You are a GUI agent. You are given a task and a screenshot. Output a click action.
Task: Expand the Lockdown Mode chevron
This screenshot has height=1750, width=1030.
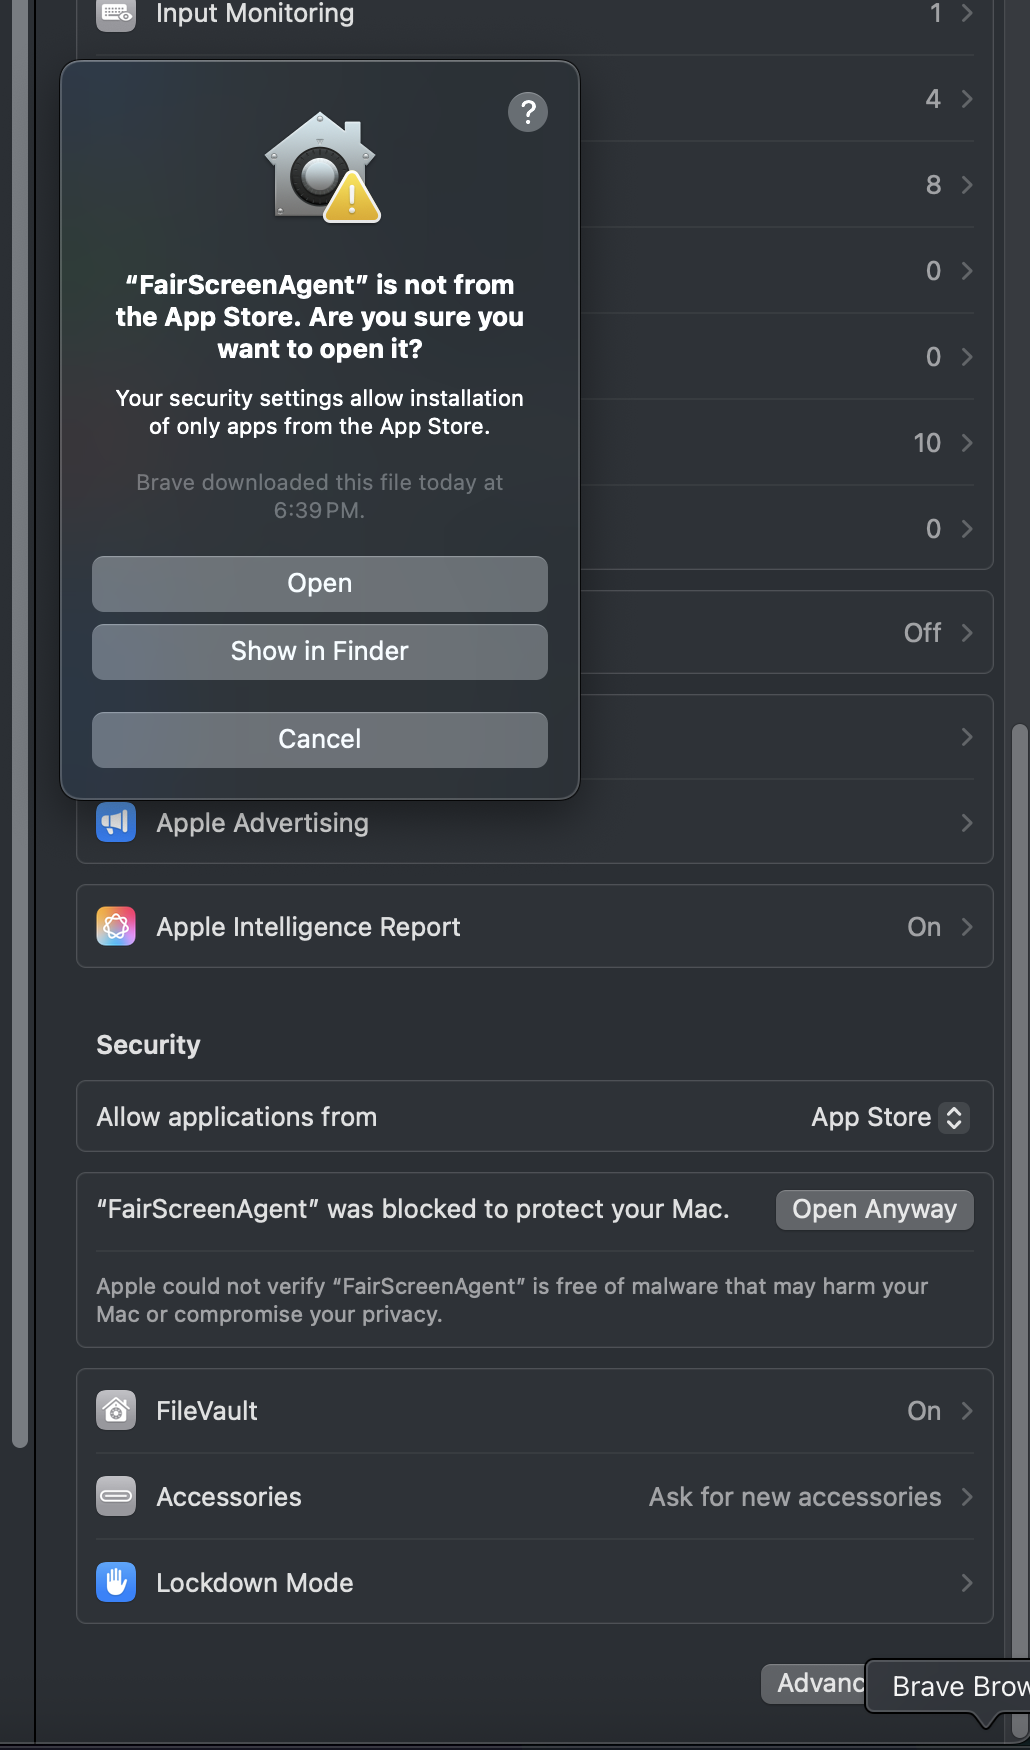966,1583
